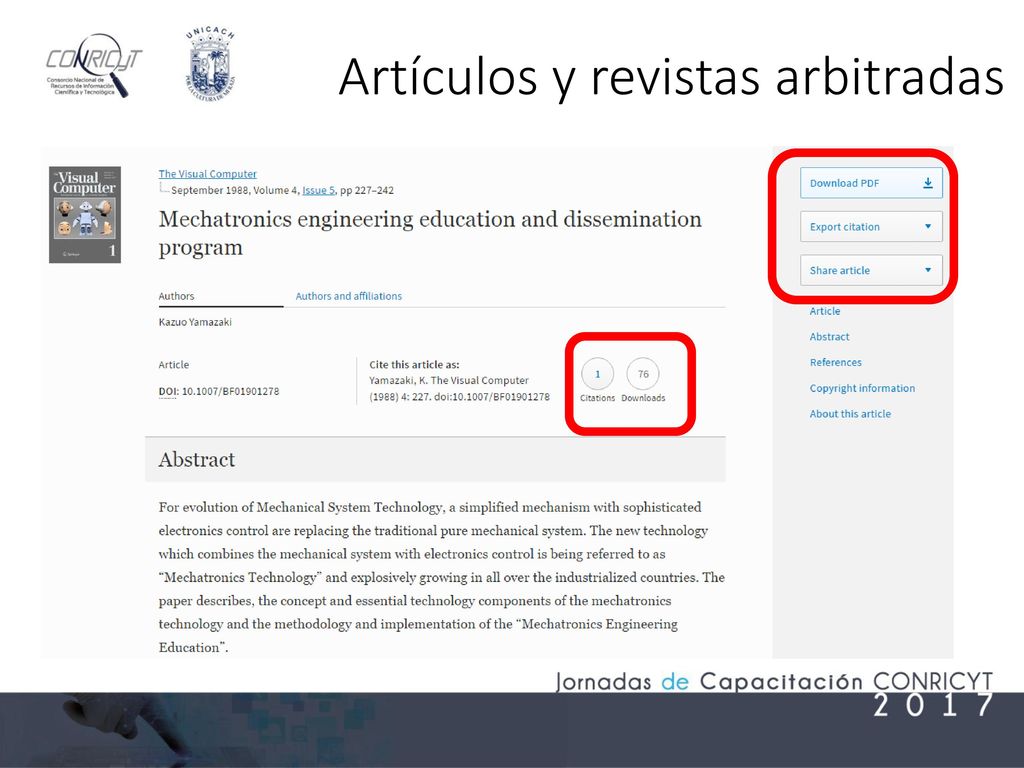Image resolution: width=1024 pixels, height=768 pixels.
Task: Click the Cite this article as label
Action: (414, 364)
